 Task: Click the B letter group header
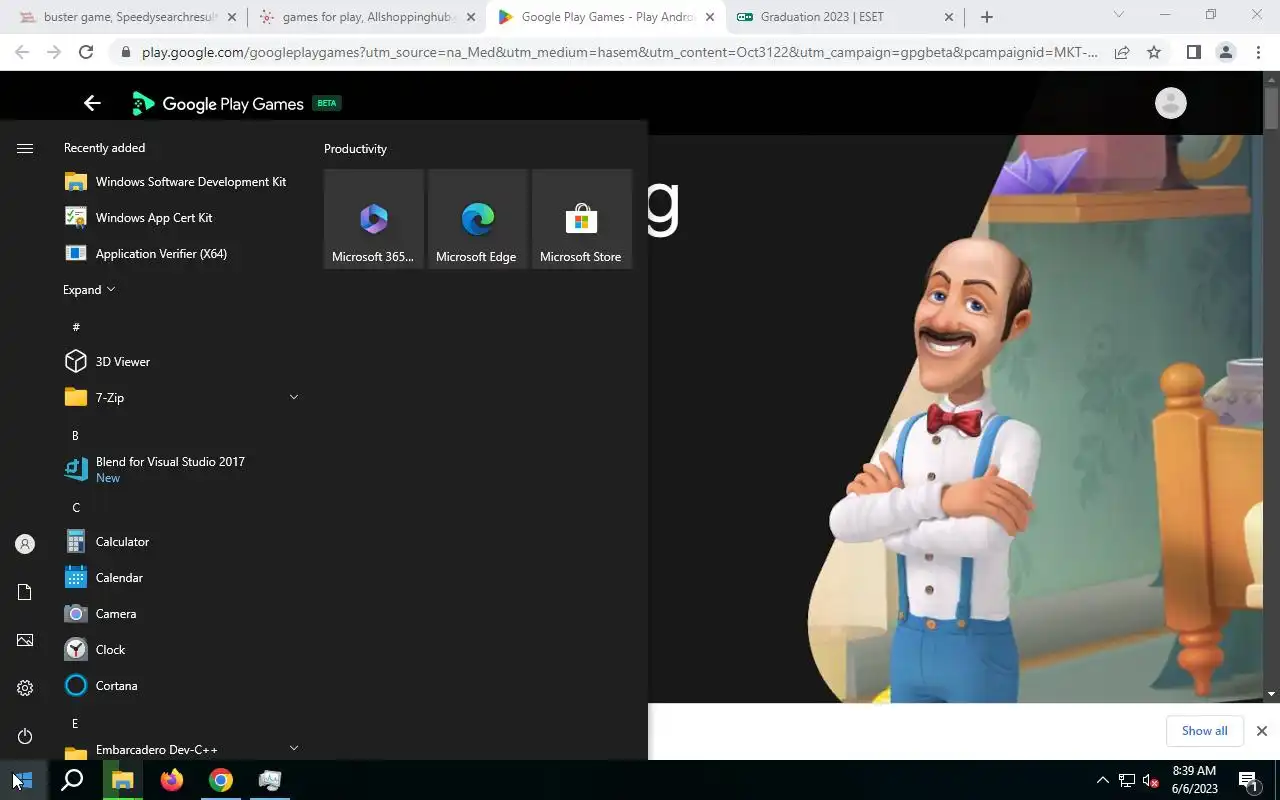[75, 435]
